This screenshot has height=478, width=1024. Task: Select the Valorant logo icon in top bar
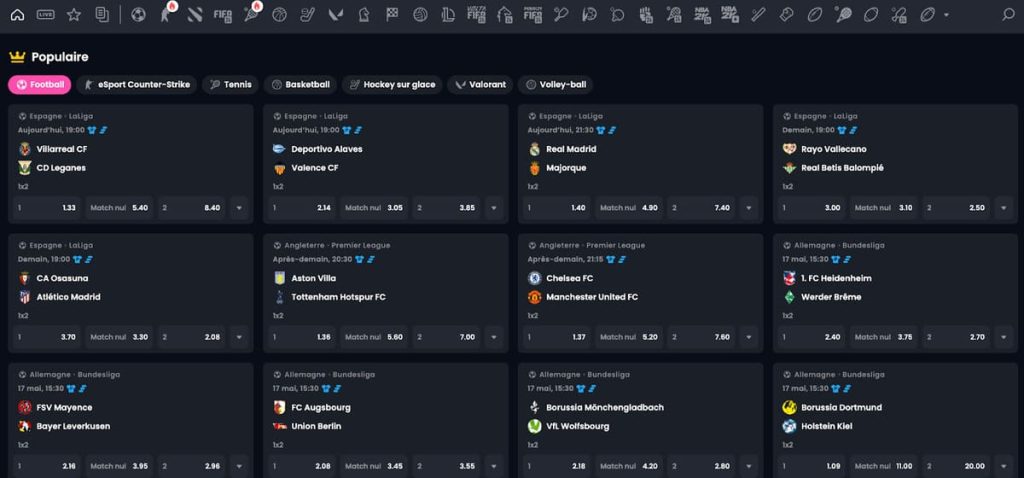click(x=336, y=14)
